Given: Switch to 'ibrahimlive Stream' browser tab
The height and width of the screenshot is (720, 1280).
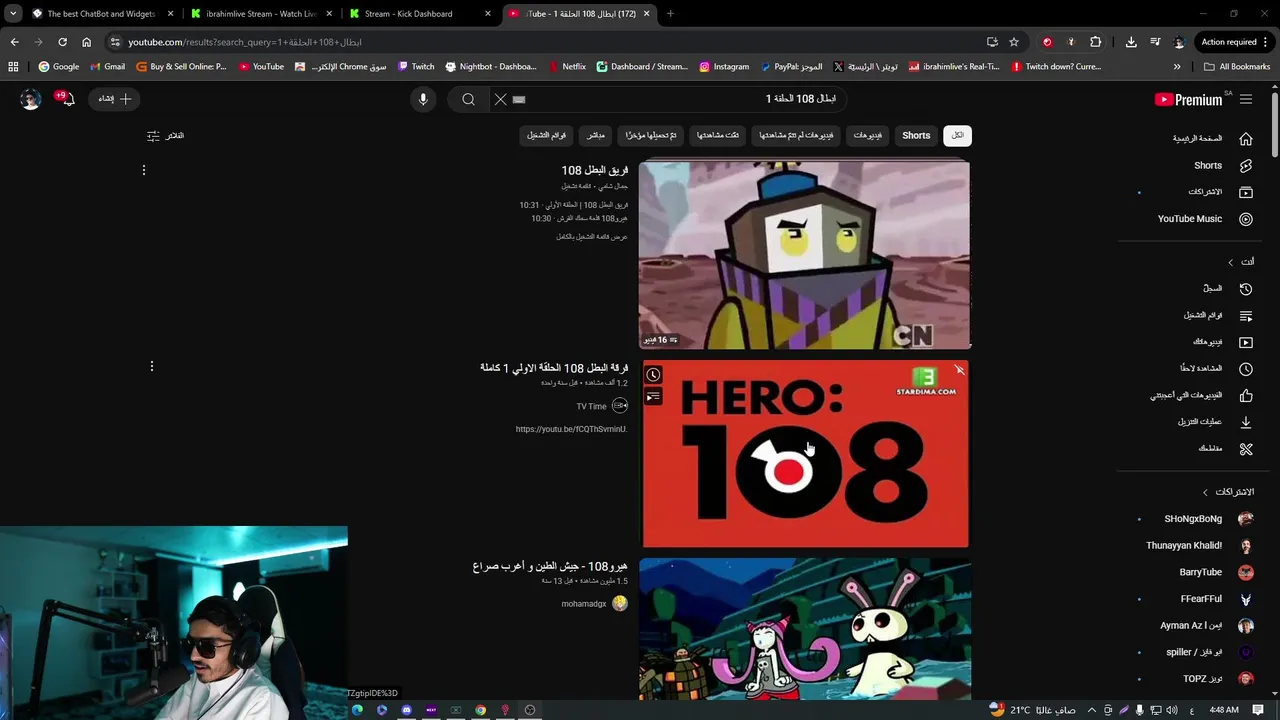Looking at the screenshot, I should coord(261,14).
